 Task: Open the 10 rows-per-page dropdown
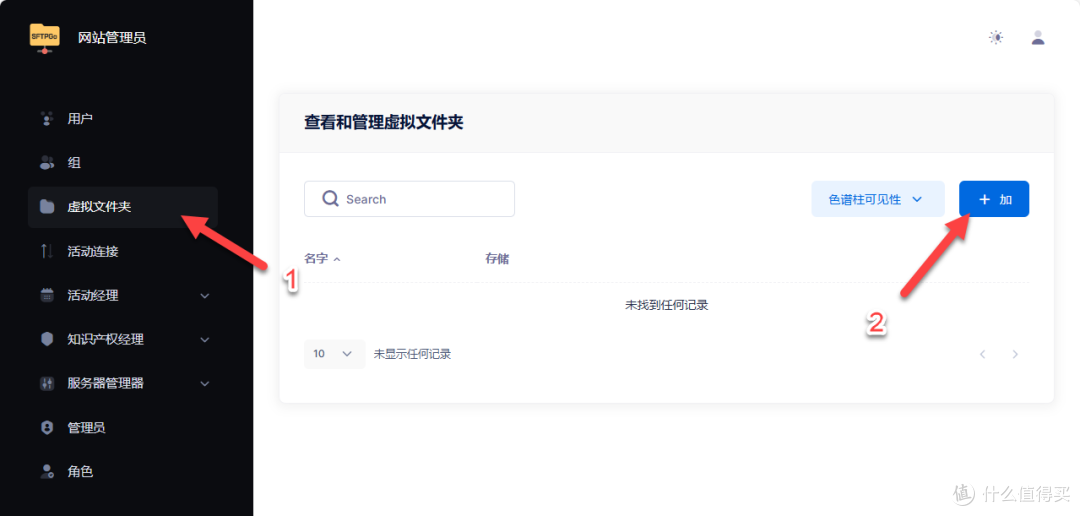coord(334,354)
